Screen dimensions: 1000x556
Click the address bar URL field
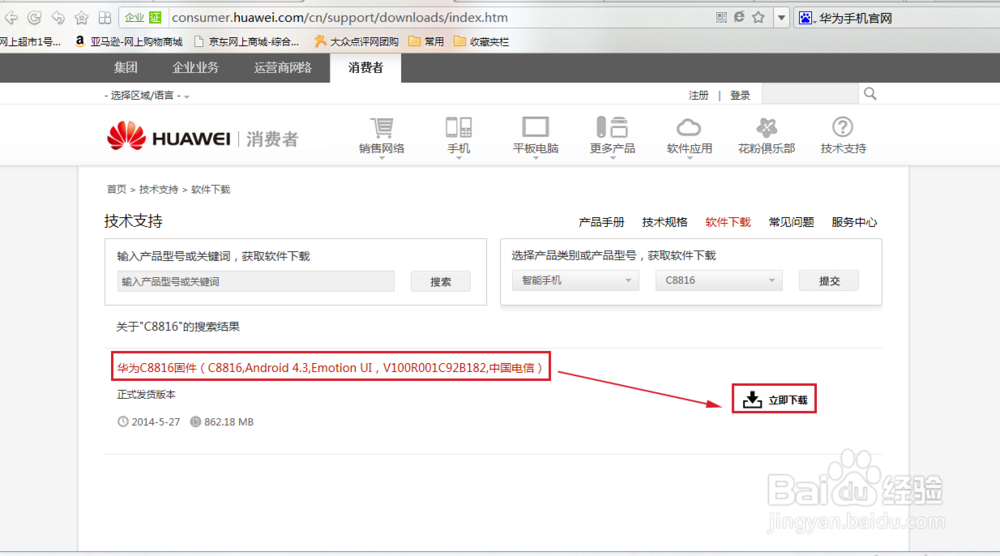440,17
